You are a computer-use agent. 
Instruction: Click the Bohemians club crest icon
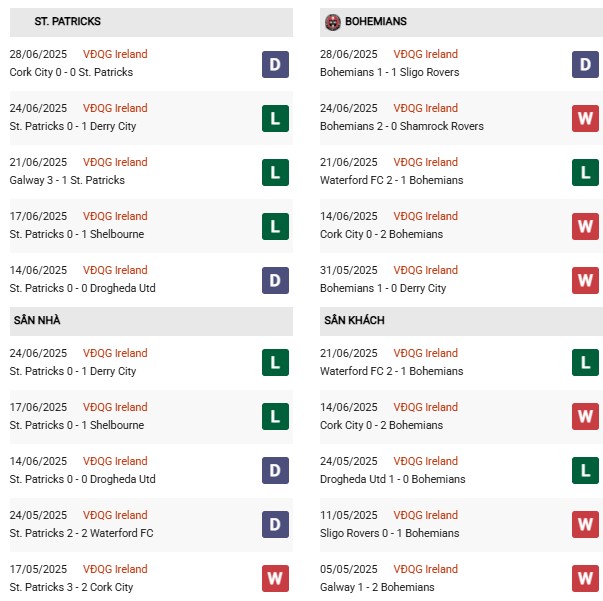tap(333, 21)
